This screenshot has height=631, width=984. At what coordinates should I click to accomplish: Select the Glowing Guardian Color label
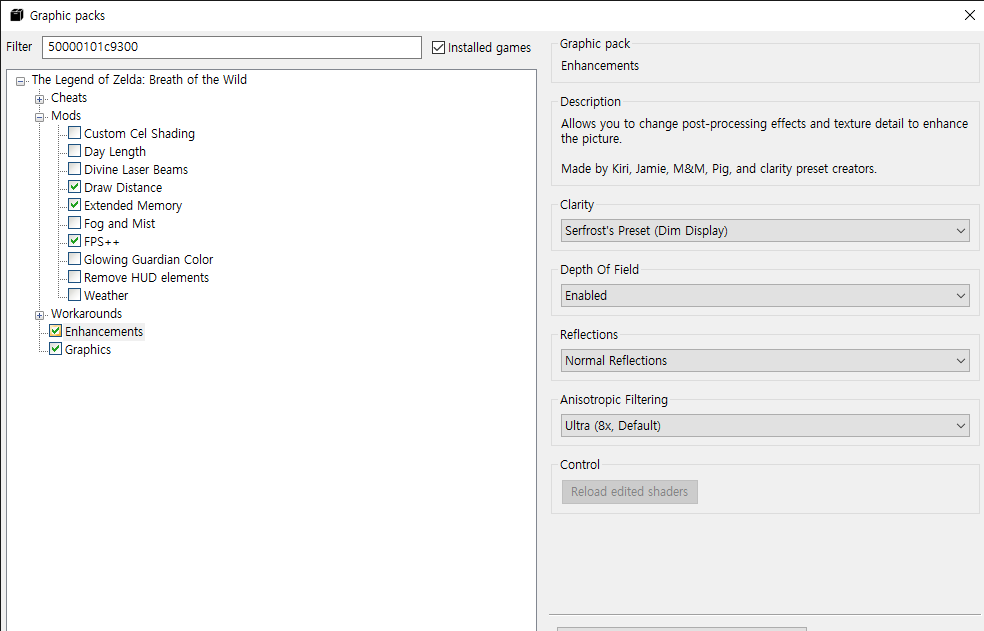tap(149, 260)
